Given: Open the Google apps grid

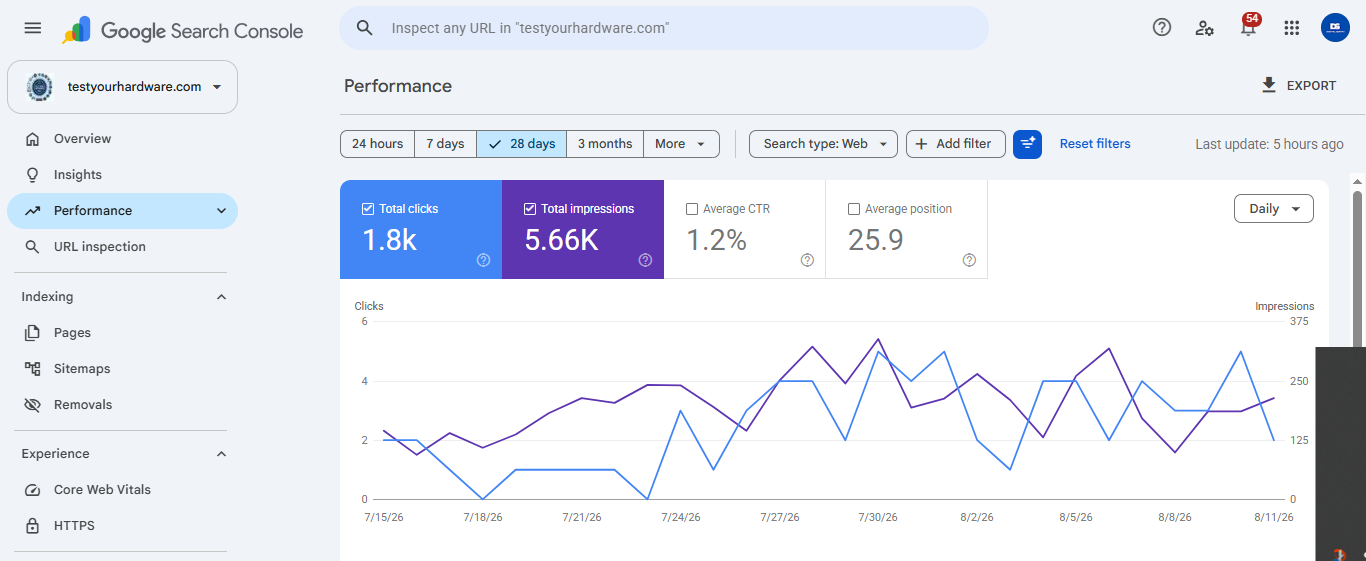Looking at the screenshot, I should coord(1292,28).
